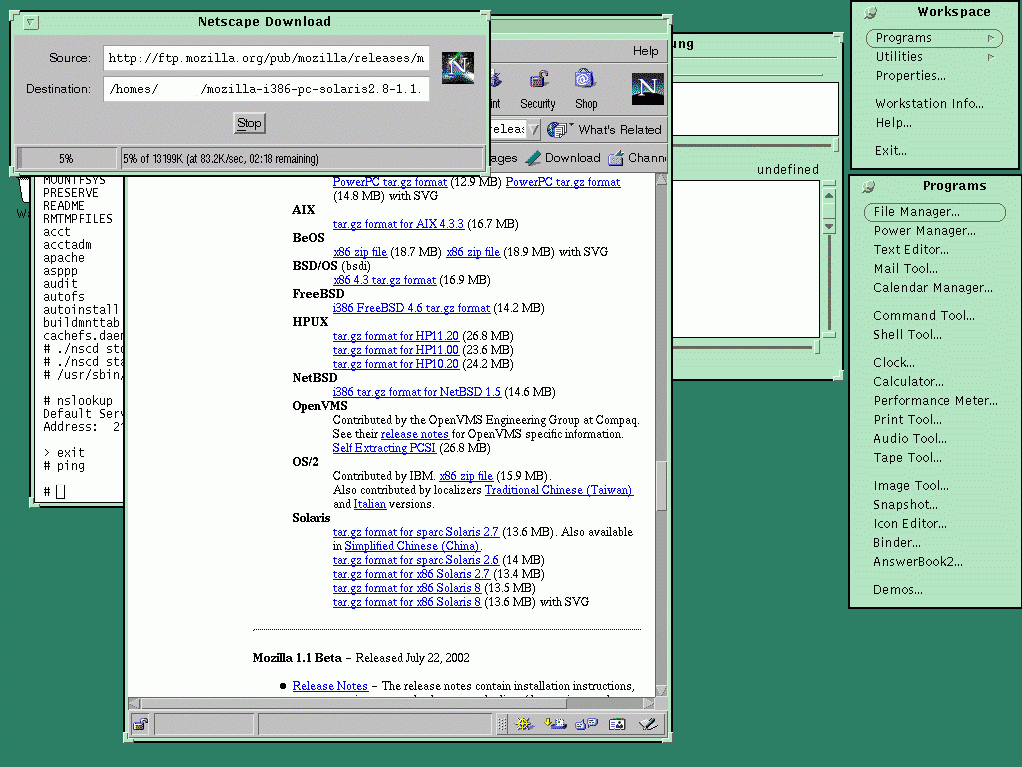
Task: Open the Shop toolbar icon
Action: [585, 80]
